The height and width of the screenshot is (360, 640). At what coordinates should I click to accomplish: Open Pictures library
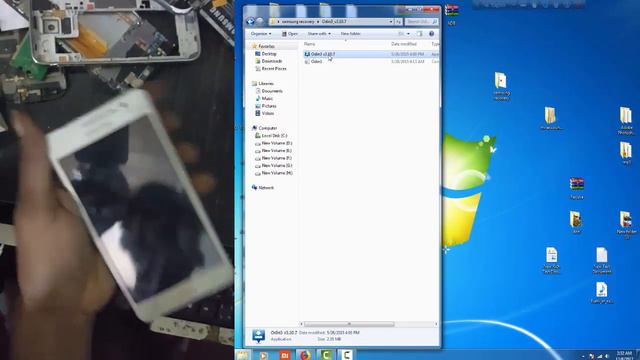coord(269,106)
